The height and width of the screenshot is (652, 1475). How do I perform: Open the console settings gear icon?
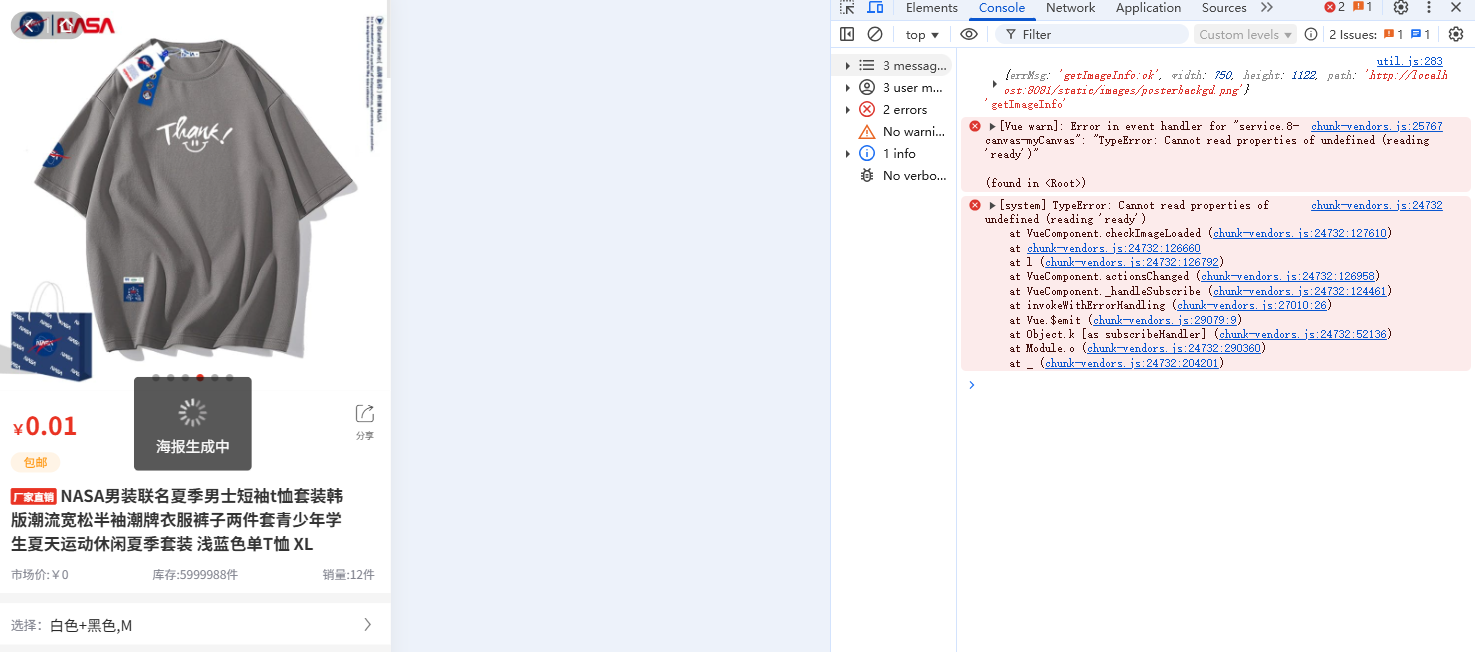click(1456, 34)
